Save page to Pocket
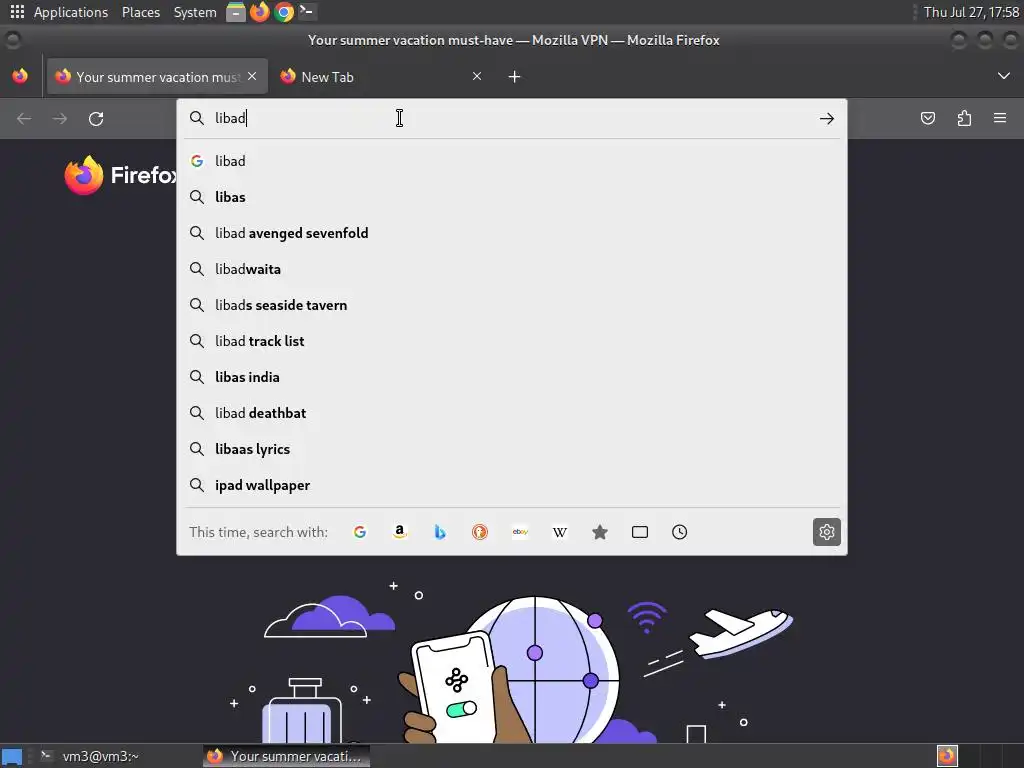 click(x=928, y=118)
